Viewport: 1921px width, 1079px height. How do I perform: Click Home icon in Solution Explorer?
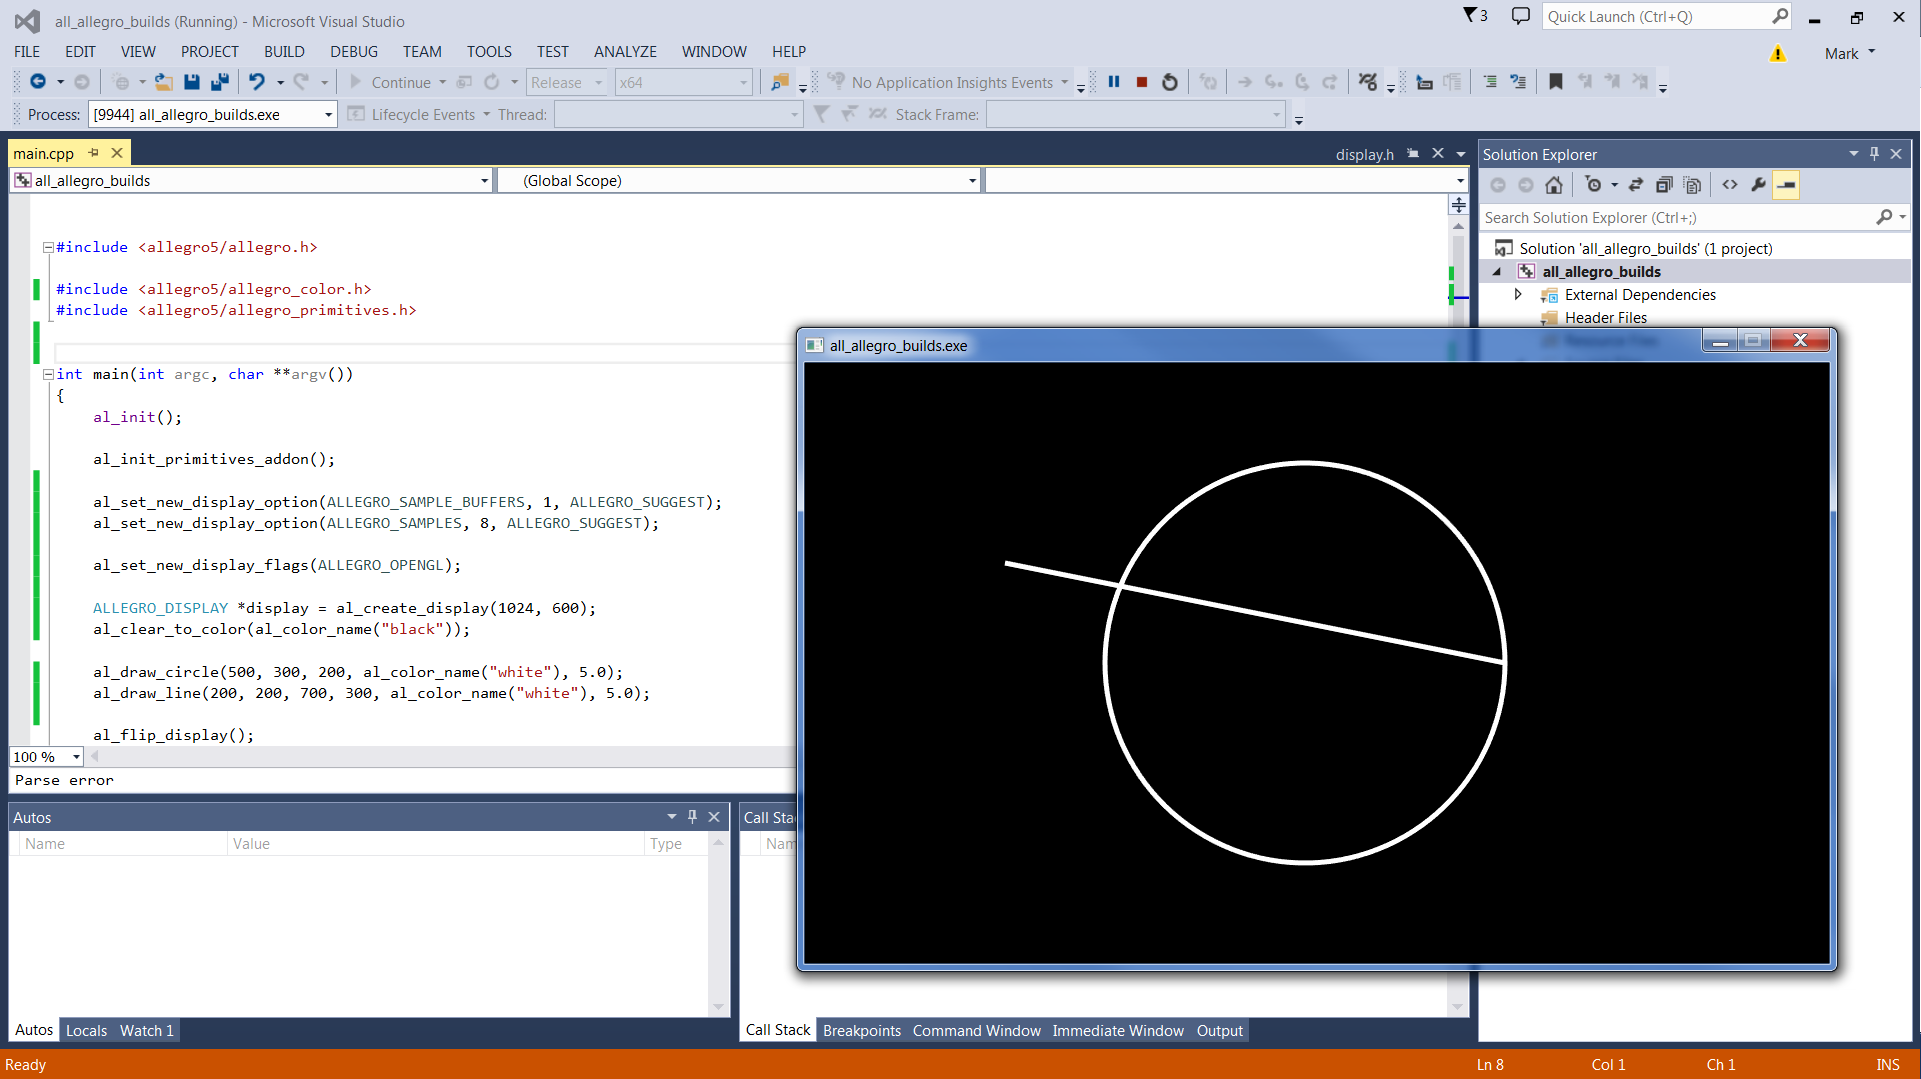tap(1553, 185)
